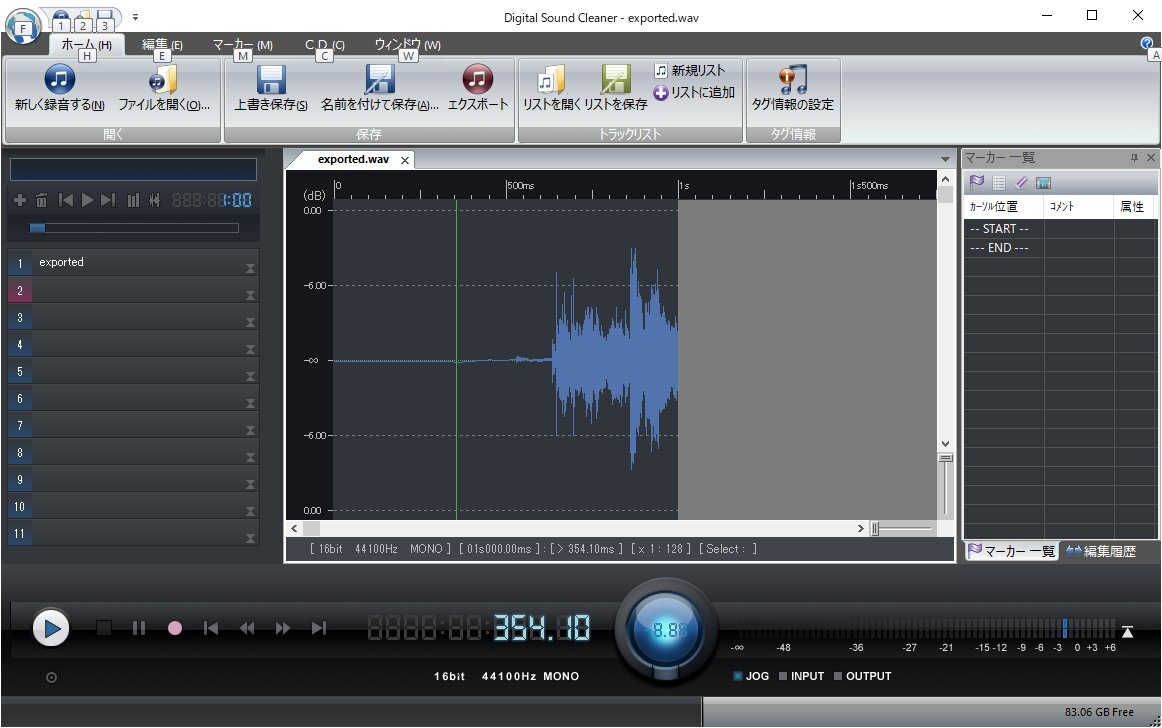Click the waveform split icon in track list
The width and height of the screenshot is (1162, 728).
click(154, 200)
